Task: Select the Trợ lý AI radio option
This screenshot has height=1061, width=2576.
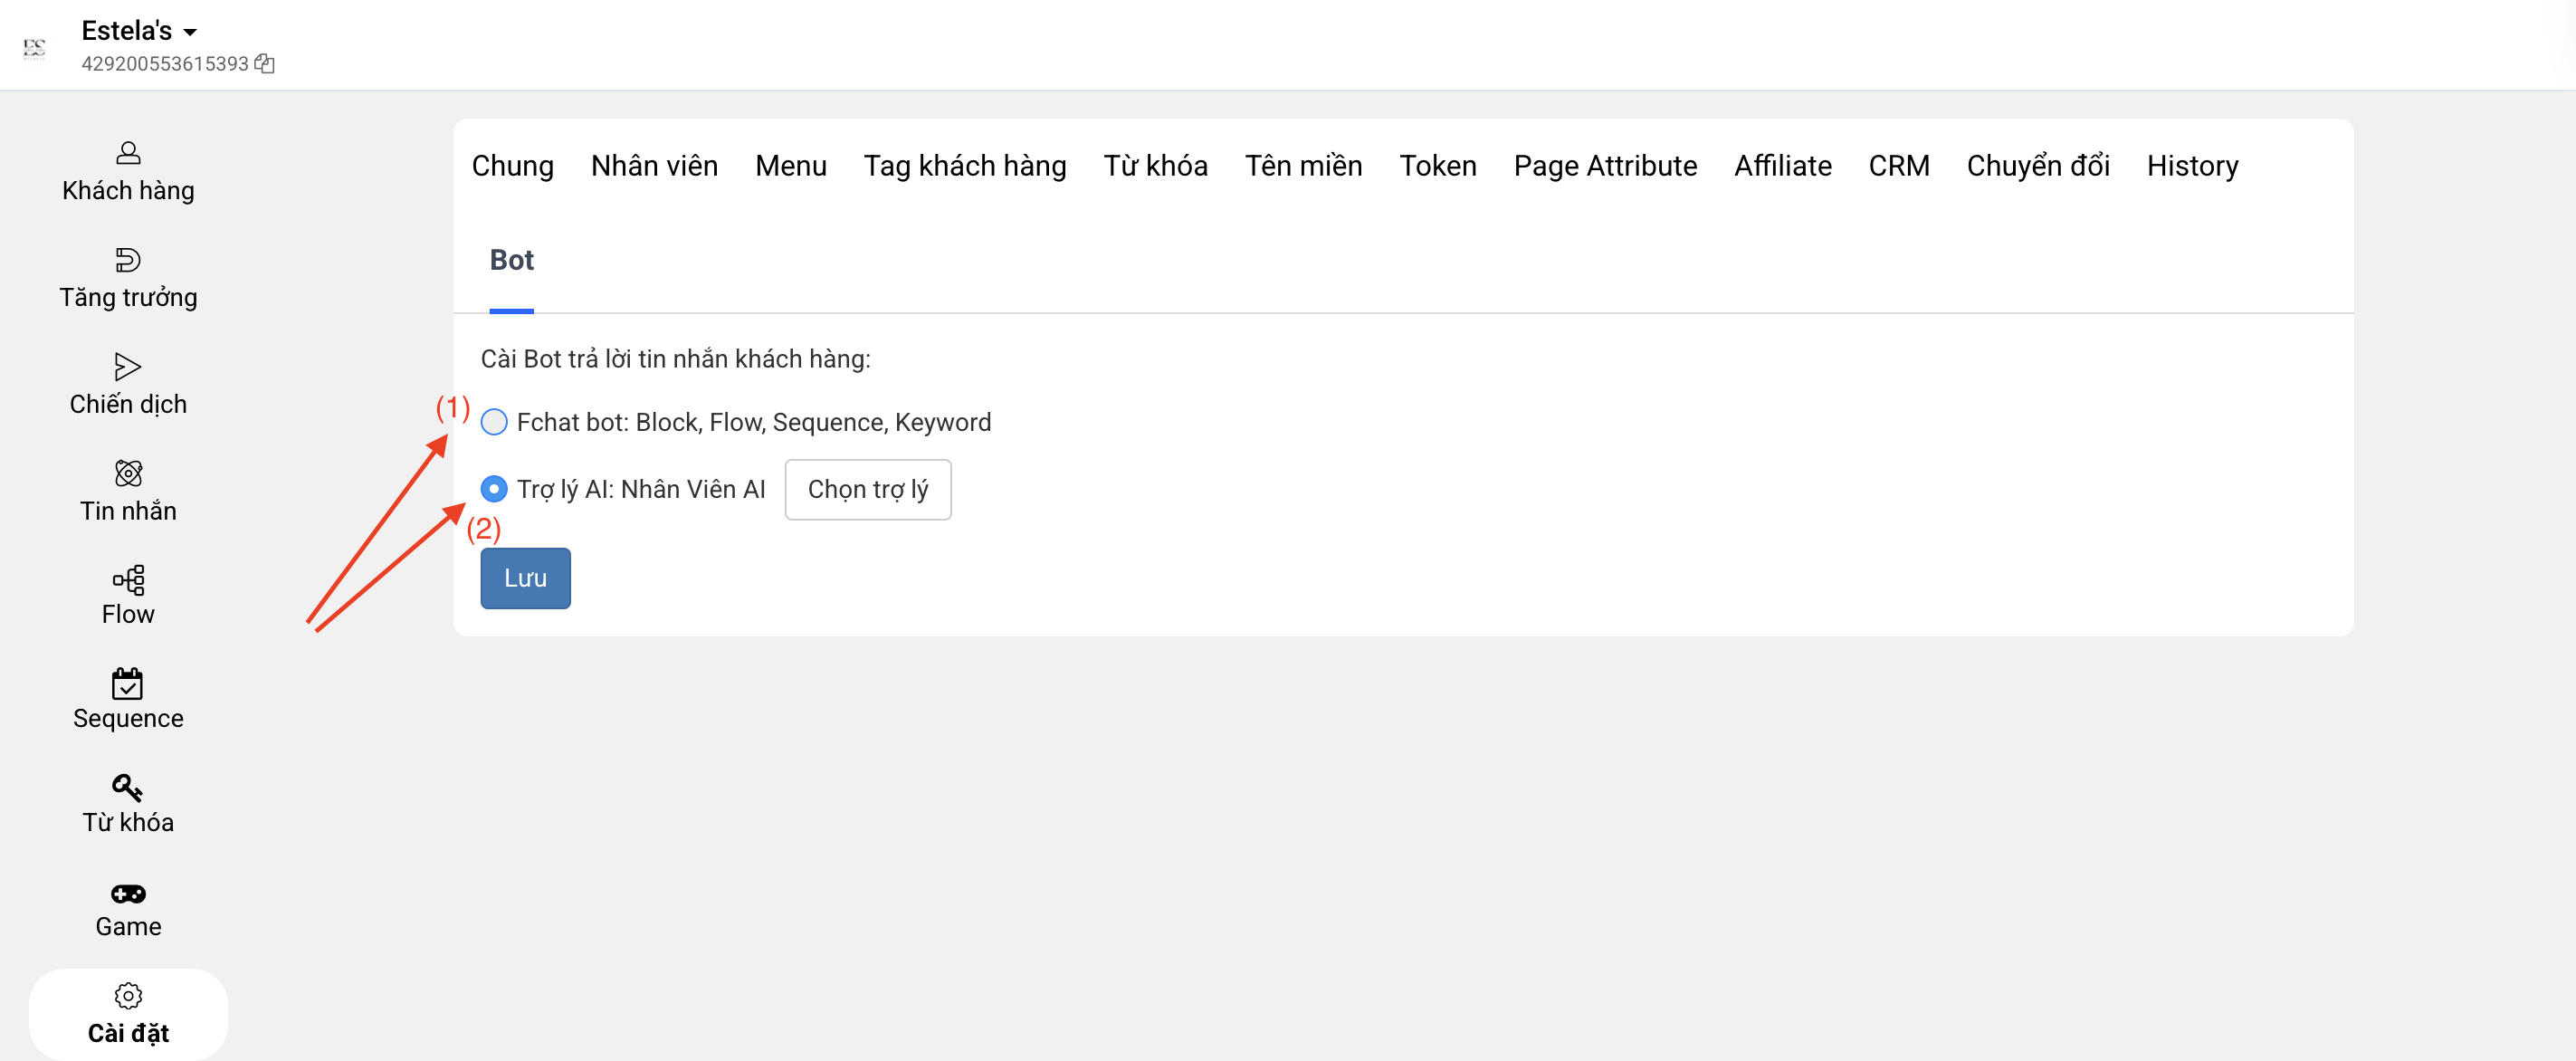Action: [494, 489]
